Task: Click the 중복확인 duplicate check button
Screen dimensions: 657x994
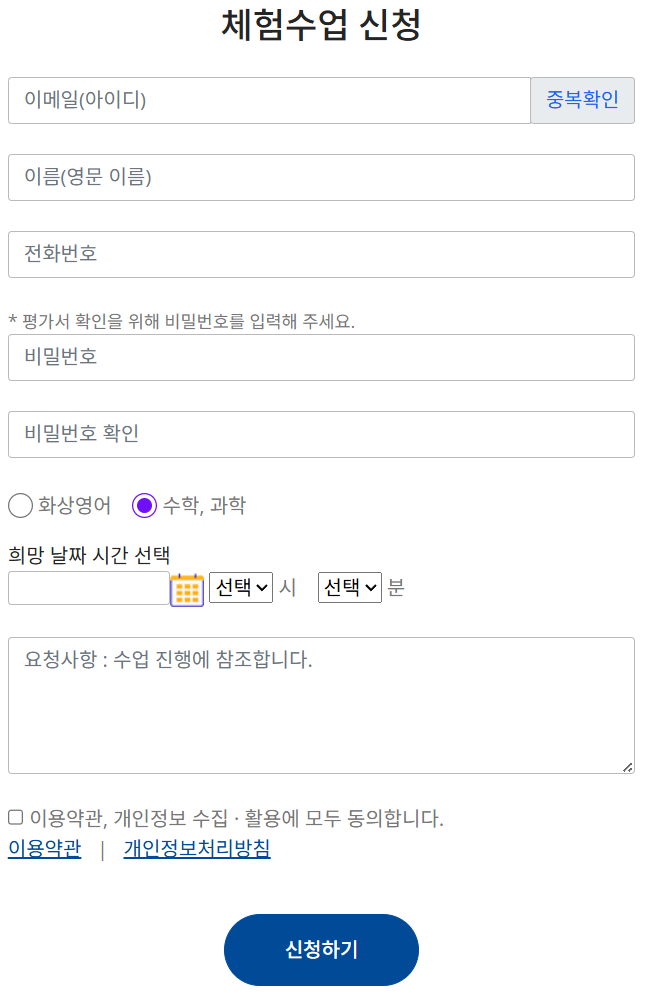Action: click(x=582, y=100)
